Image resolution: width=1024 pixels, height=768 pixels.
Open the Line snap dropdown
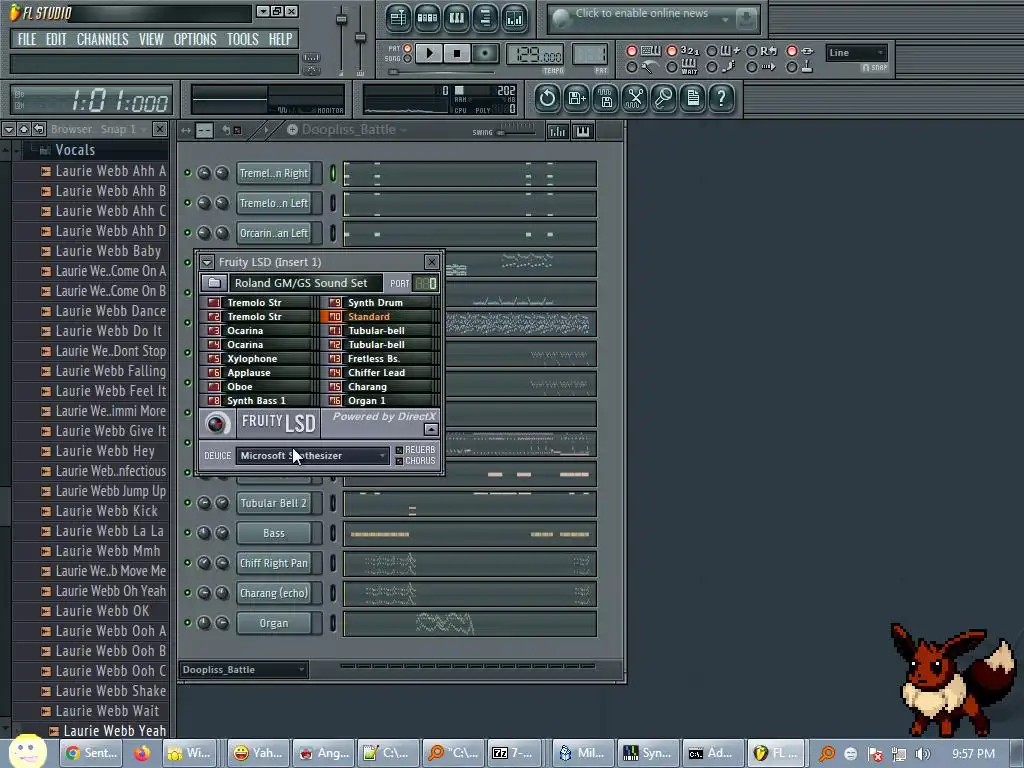tap(856, 53)
